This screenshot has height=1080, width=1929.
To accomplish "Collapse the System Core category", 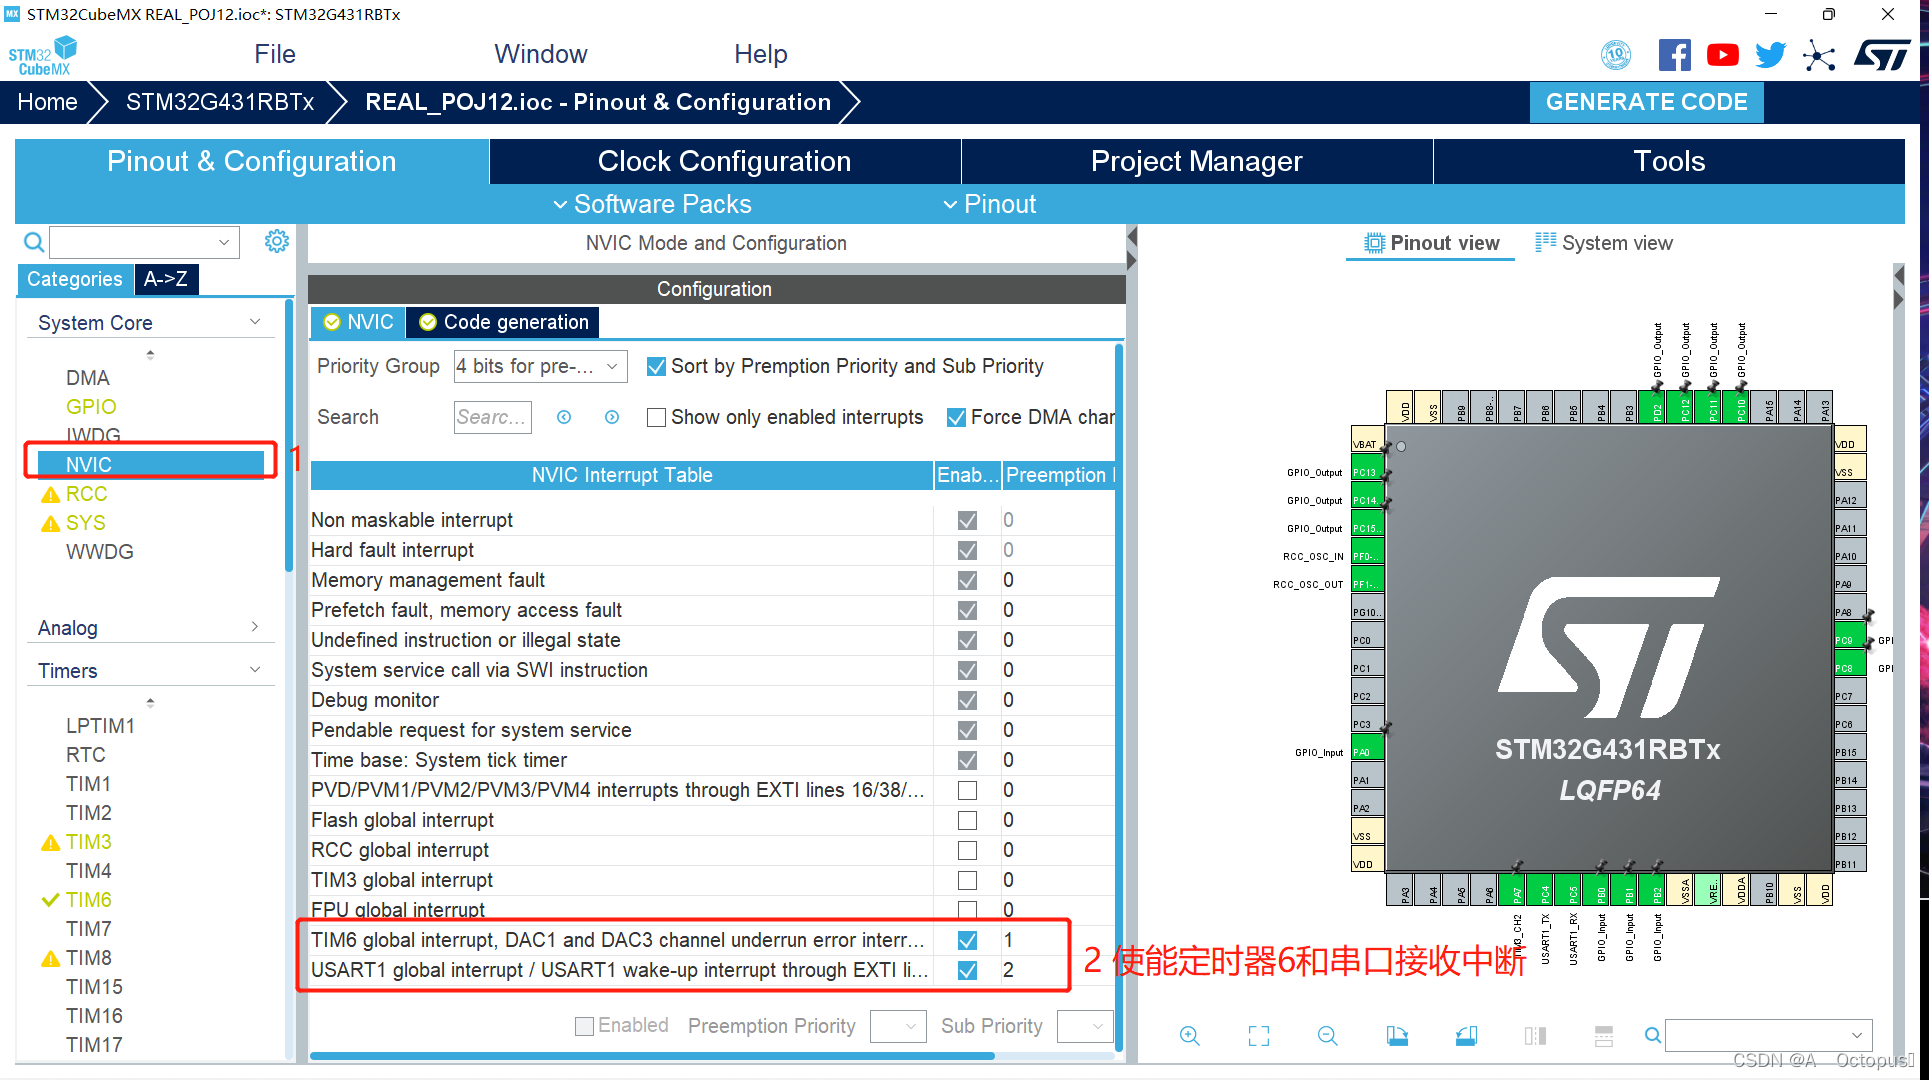I will tap(255, 322).
